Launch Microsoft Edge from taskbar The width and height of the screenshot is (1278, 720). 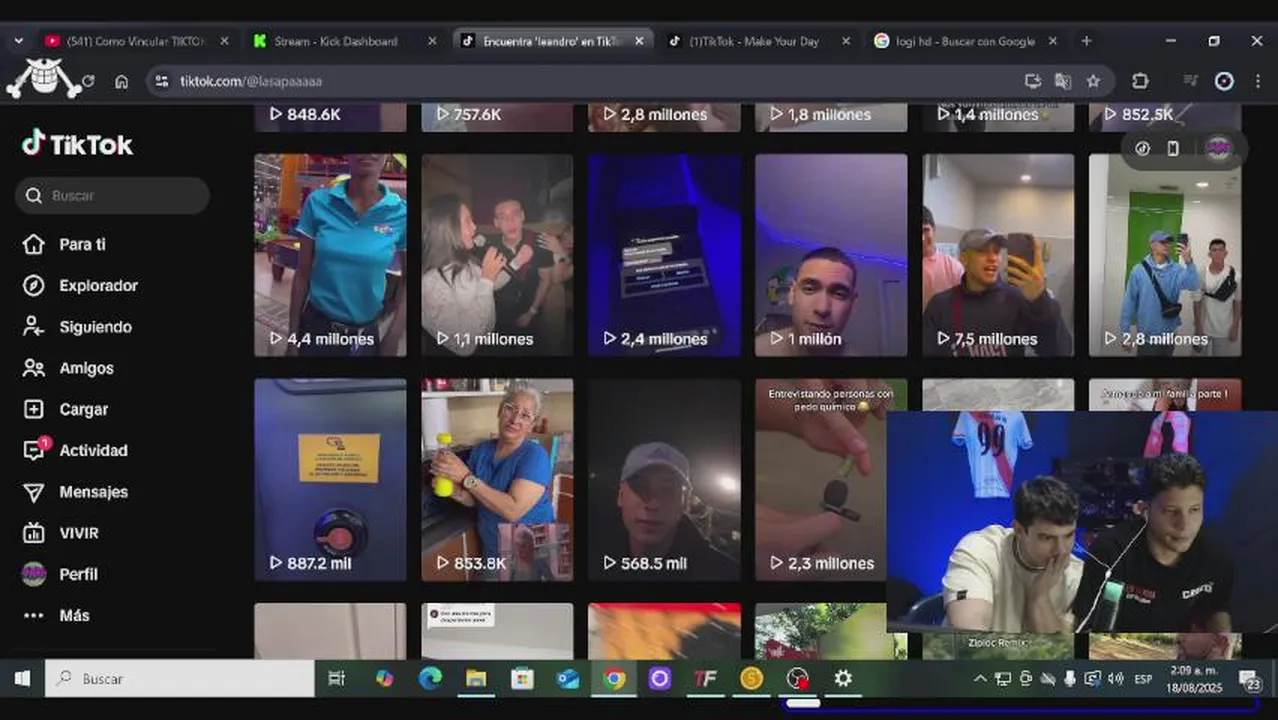point(431,679)
